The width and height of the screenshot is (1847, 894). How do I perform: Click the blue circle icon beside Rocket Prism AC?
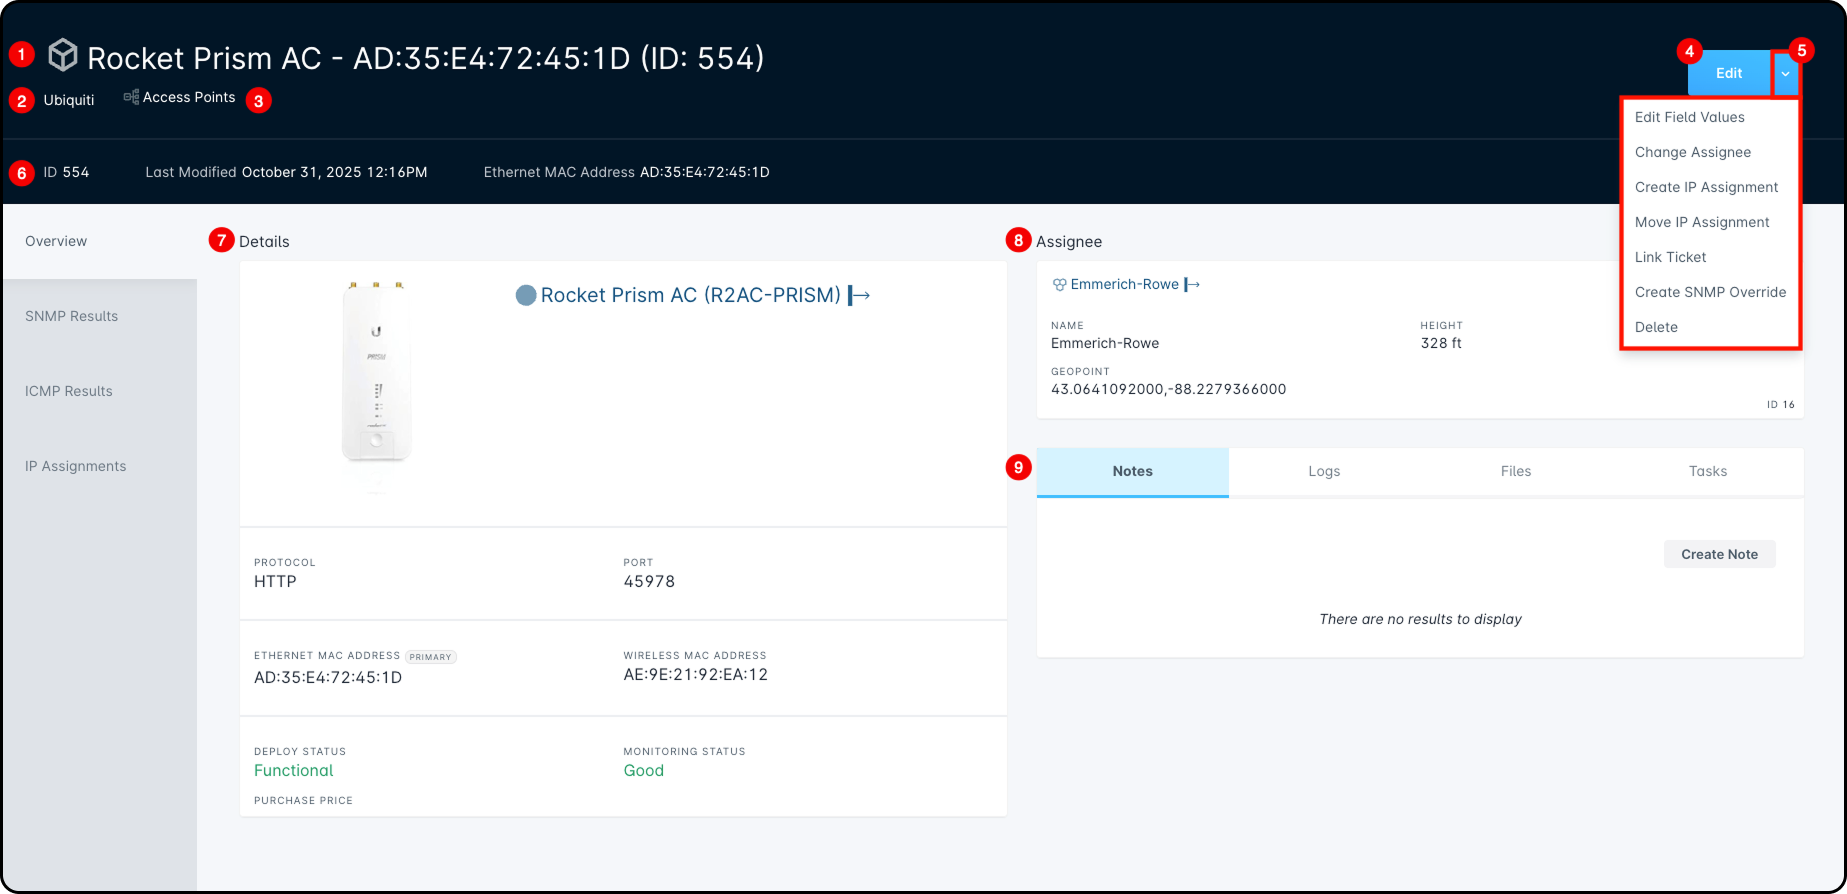click(526, 295)
